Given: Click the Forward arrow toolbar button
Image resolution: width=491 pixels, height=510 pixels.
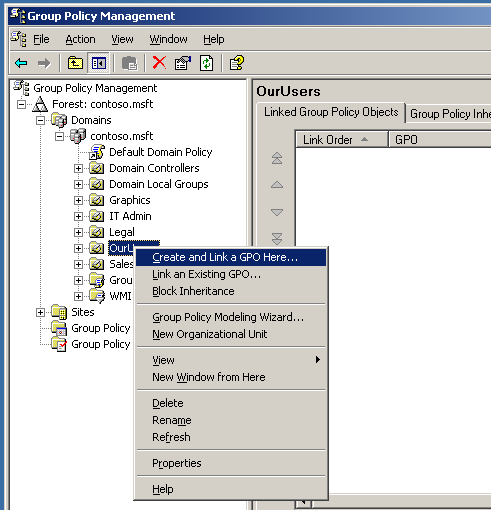Looking at the screenshot, I should pos(44,63).
